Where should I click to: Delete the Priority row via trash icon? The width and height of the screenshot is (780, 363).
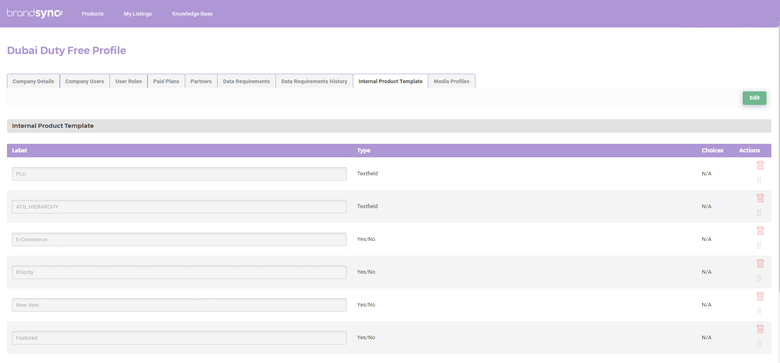[760, 264]
